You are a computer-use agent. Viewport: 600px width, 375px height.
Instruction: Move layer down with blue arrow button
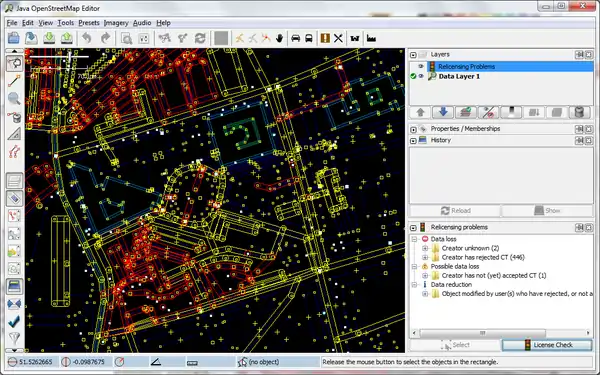click(443, 112)
